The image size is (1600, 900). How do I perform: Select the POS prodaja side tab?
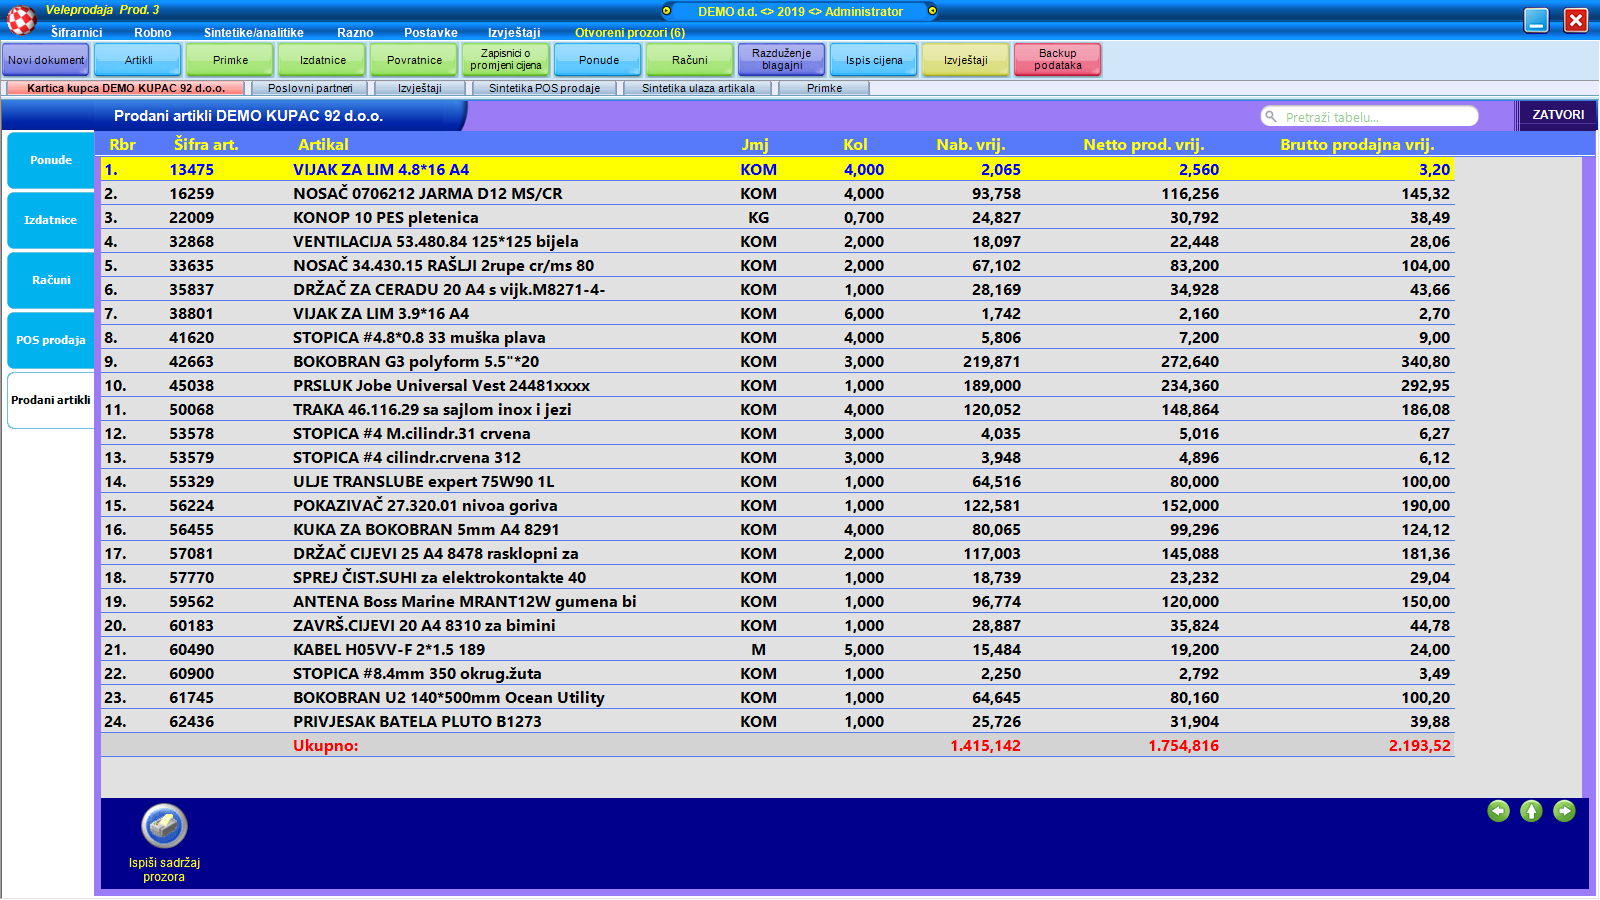(51, 340)
